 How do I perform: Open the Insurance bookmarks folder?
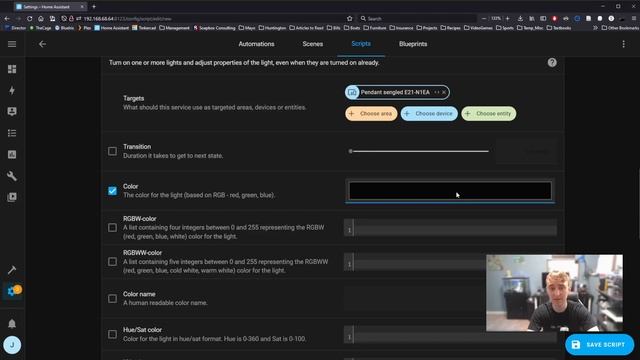[x=401, y=28]
